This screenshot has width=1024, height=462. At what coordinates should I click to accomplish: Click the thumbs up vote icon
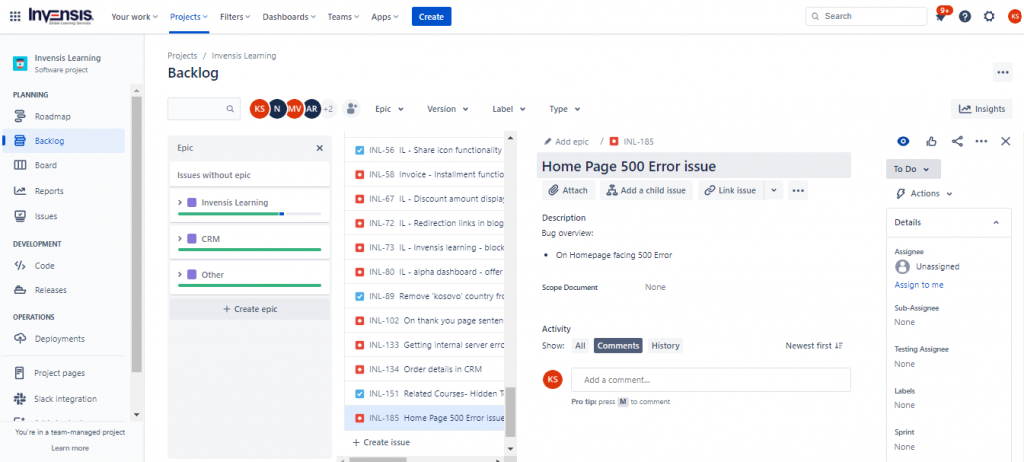[x=931, y=142]
